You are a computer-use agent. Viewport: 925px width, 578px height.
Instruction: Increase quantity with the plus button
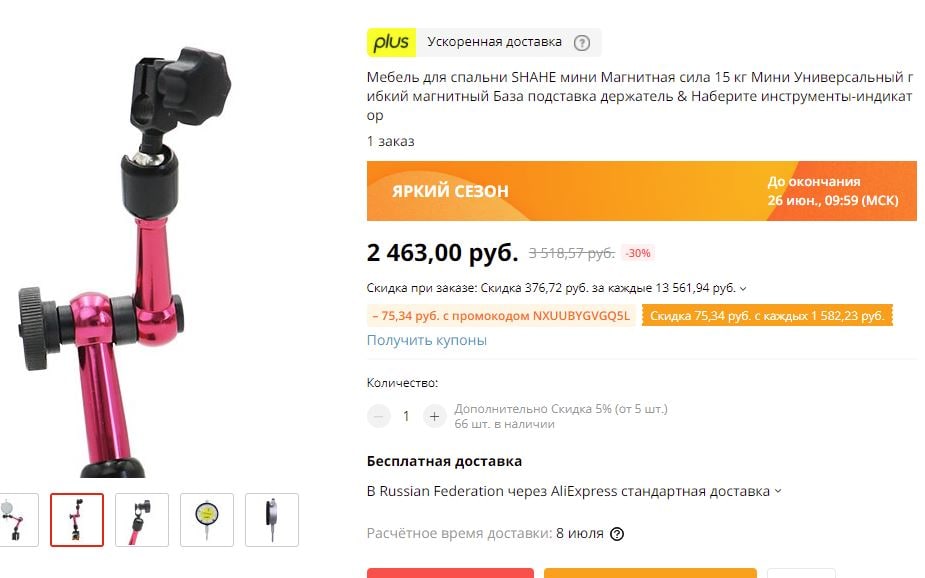pyautogui.click(x=434, y=416)
